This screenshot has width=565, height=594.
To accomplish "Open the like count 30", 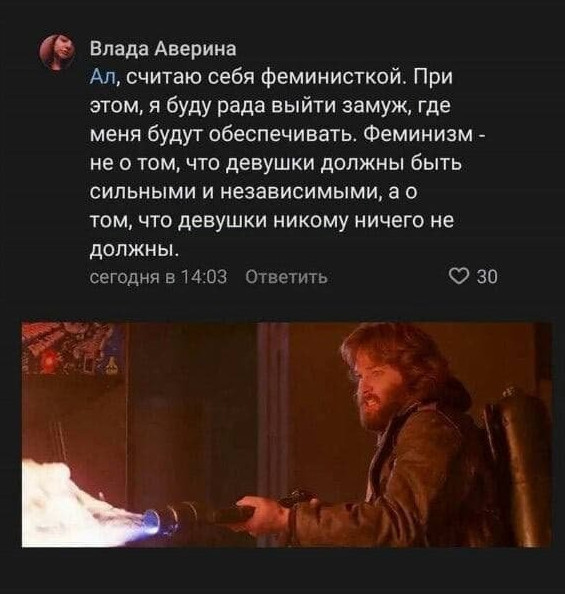I will coord(487,277).
